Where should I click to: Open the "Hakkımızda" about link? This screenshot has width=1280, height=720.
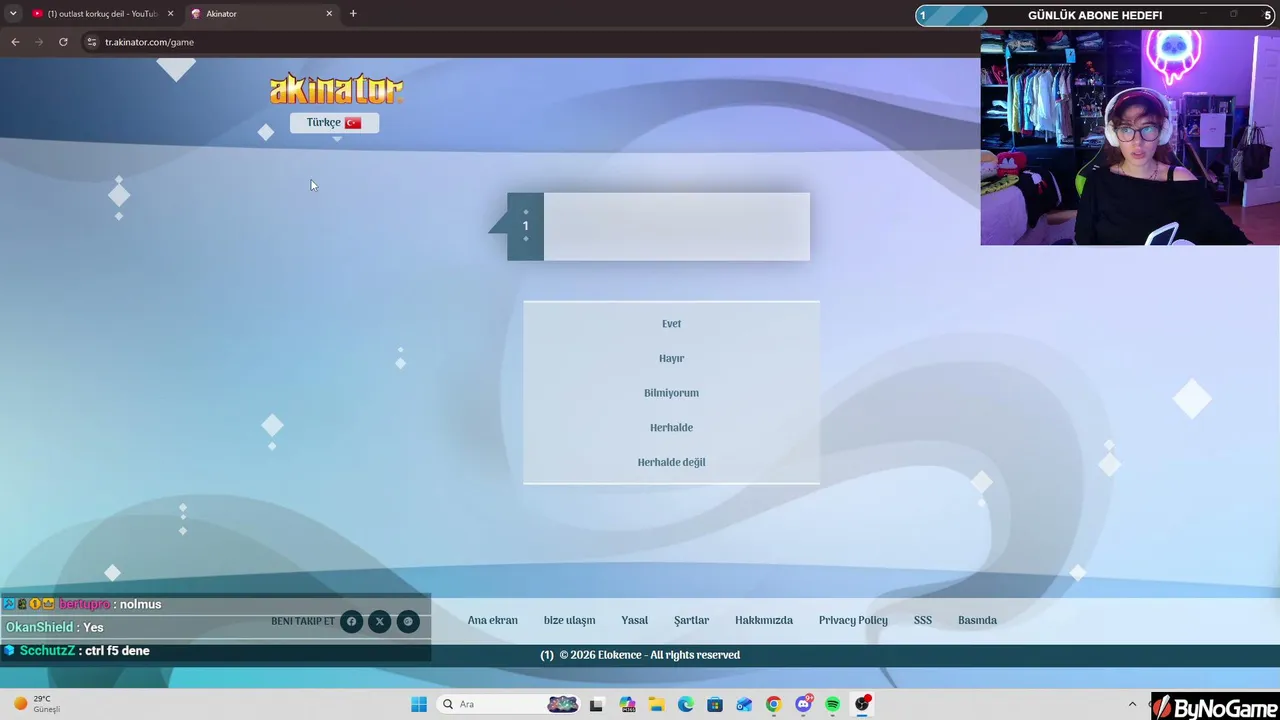coord(764,621)
